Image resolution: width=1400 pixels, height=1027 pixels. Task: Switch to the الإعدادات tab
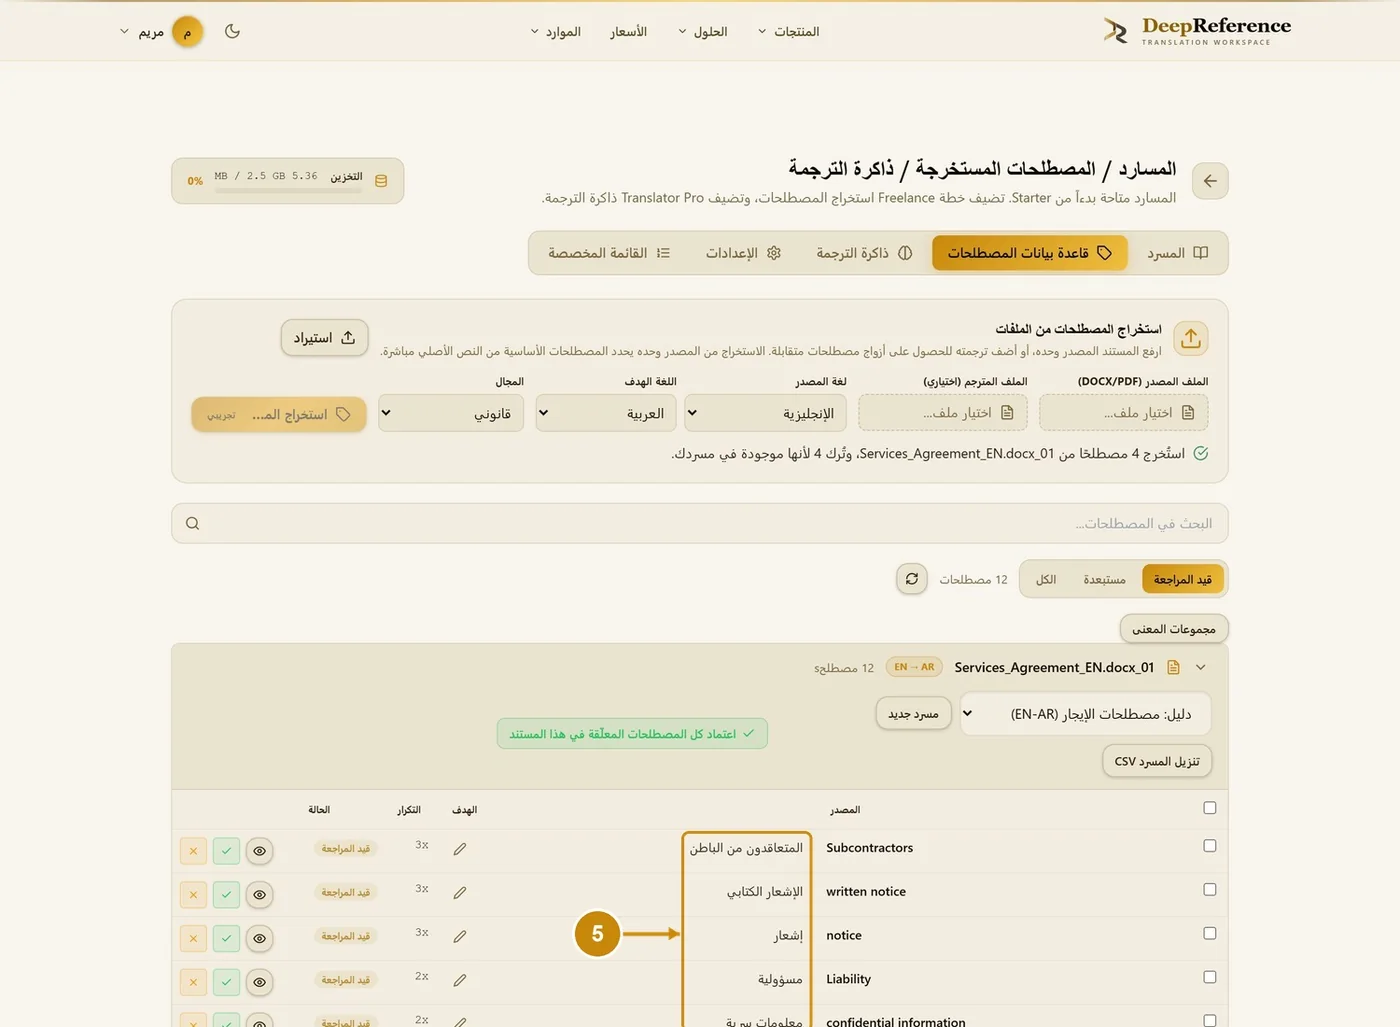743,253
